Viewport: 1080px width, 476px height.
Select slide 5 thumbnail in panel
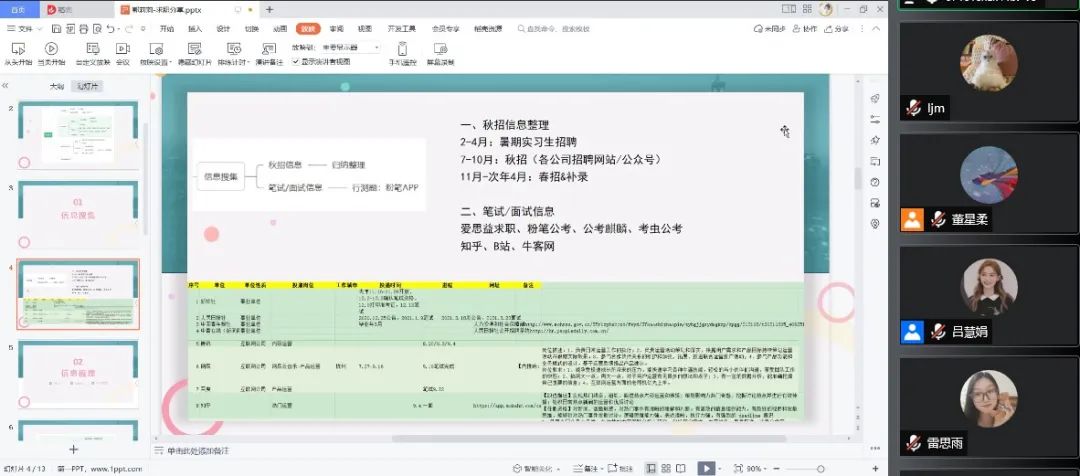click(x=78, y=374)
